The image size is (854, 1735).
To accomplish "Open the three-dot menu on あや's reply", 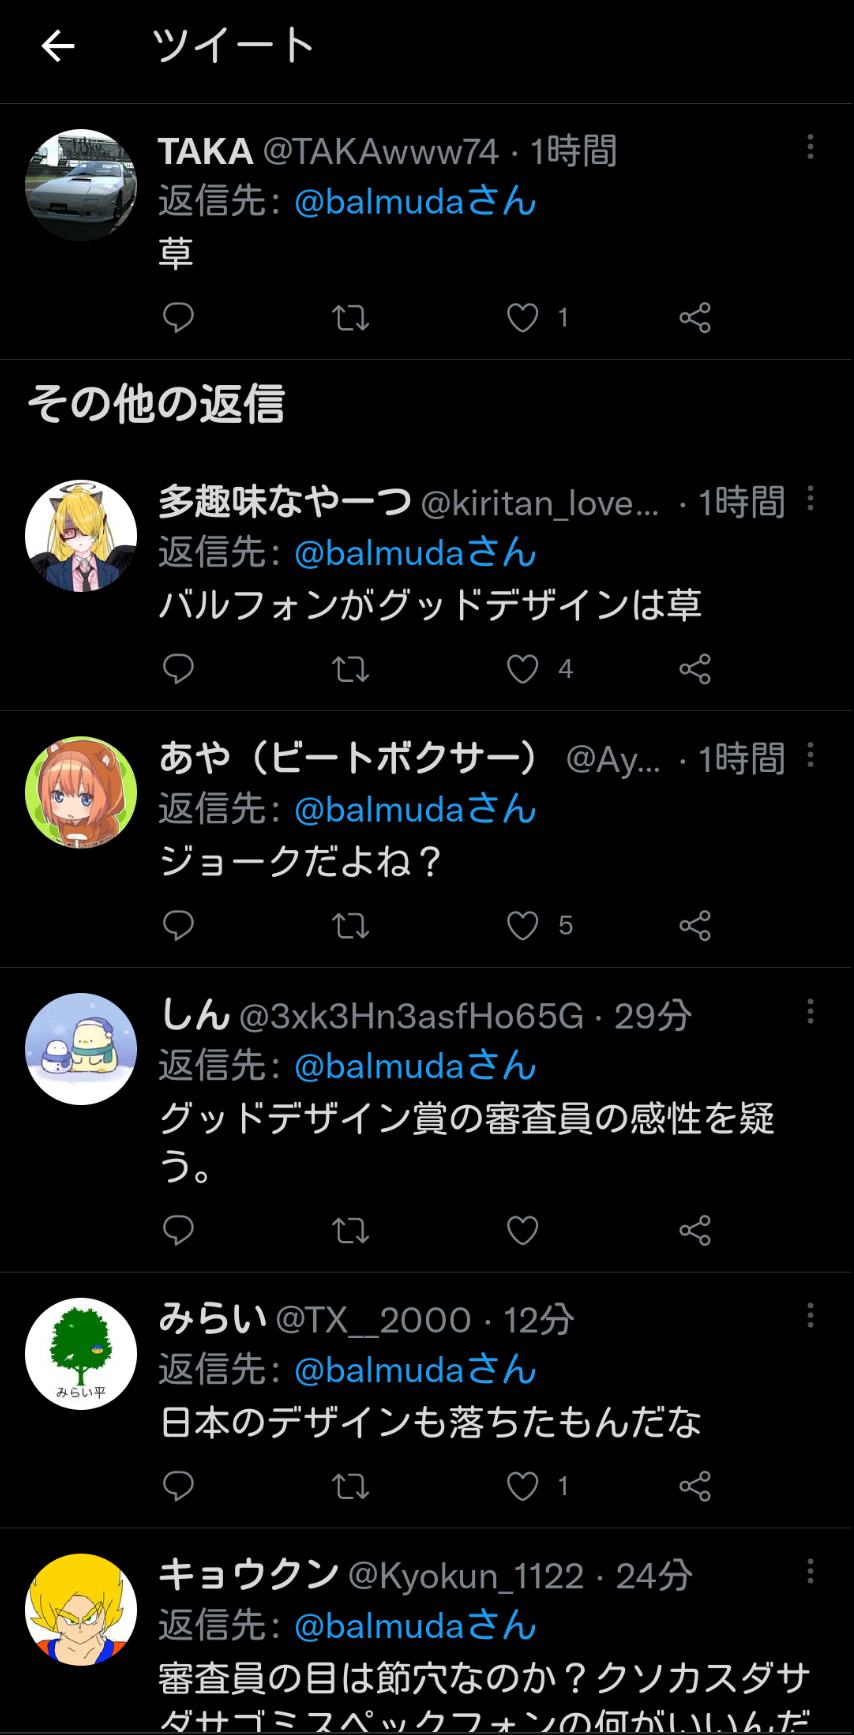I will point(810,756).
